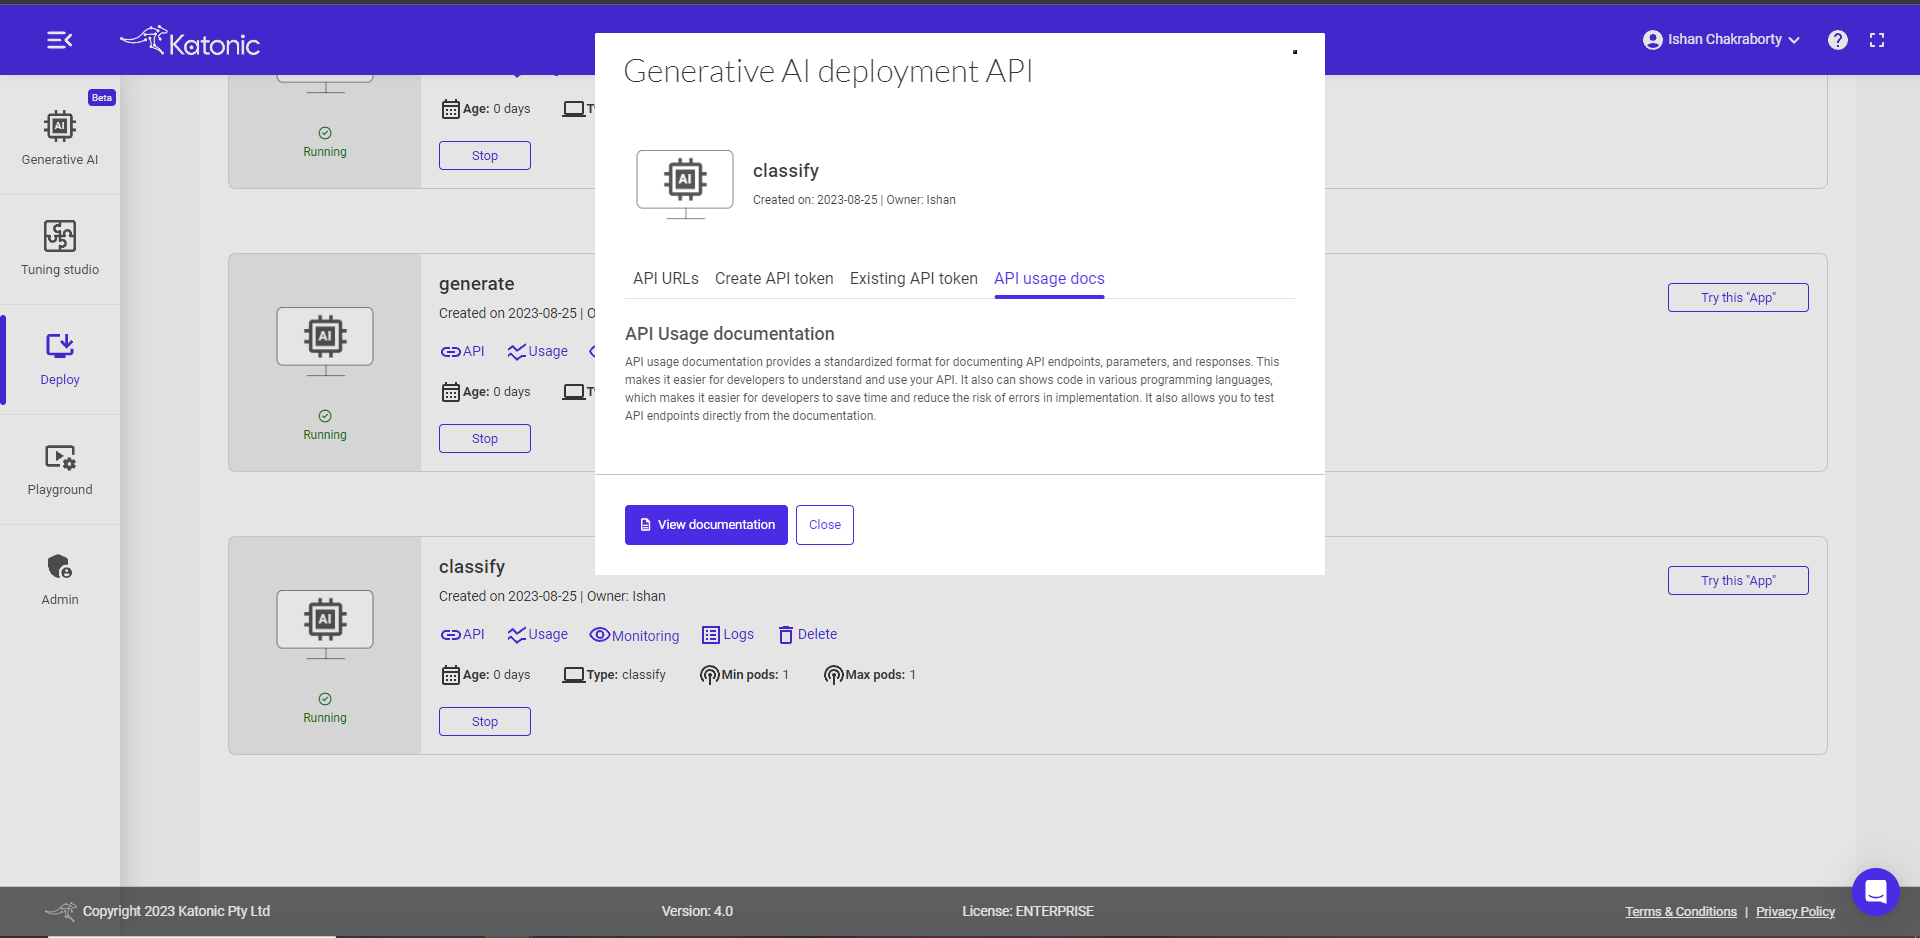The height and width of the screenshot is (938, 1920).
Task: Click Beta badge on Generative AI
Action: click(x=102, y=98)
